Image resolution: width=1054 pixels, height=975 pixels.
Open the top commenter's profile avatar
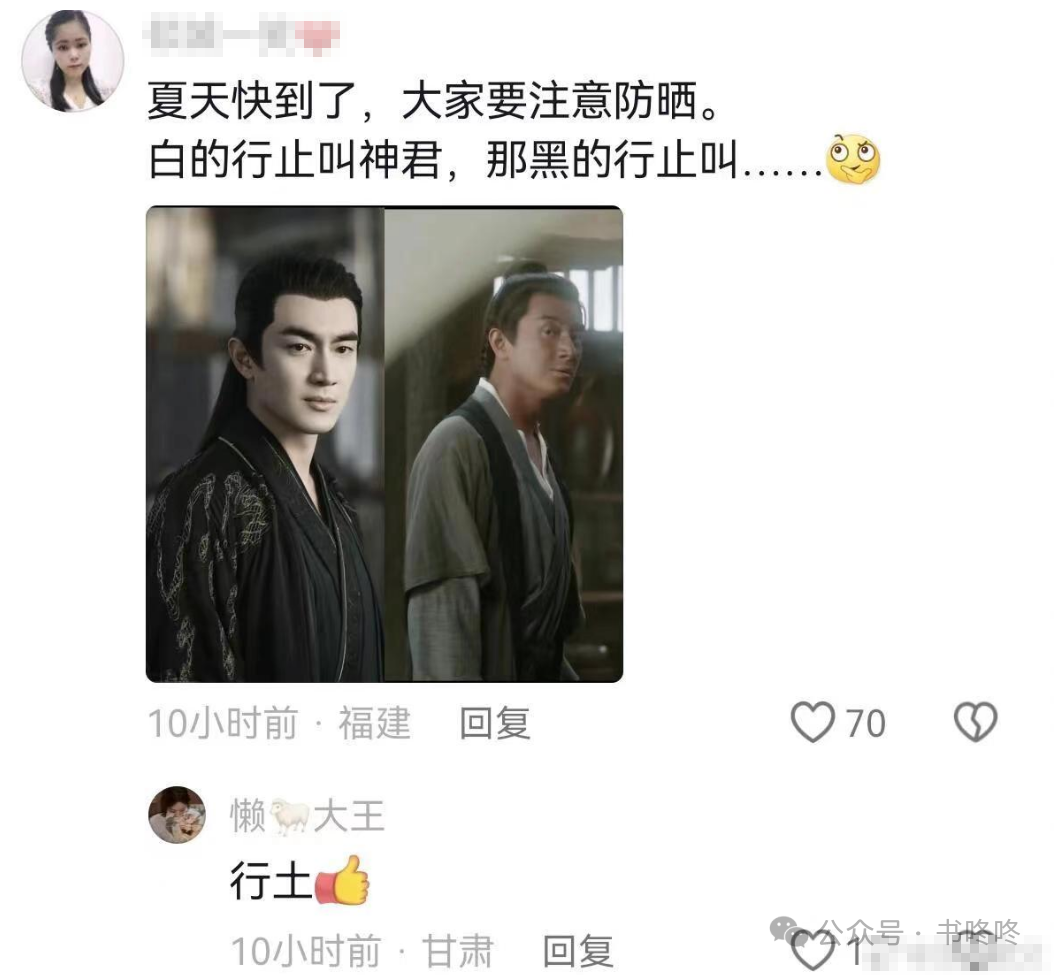(x=73, y=61)
